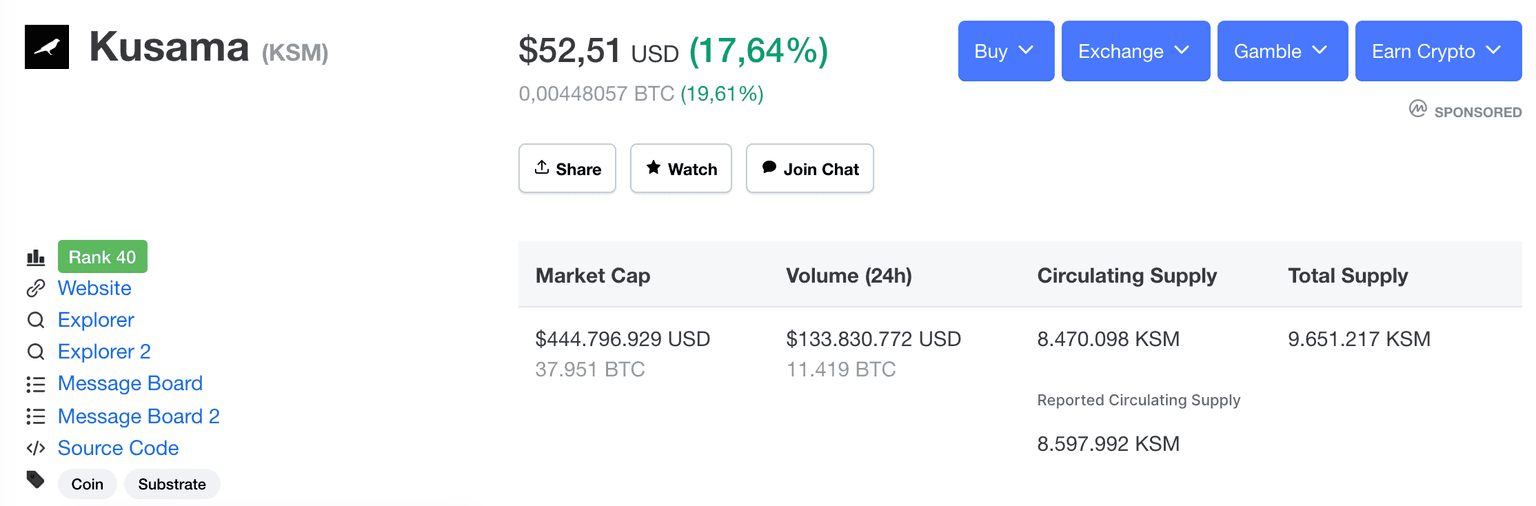1536x506 pixels.
Task: Click the magnifier icon beside Explorer
Action: (x=36, y=320)
